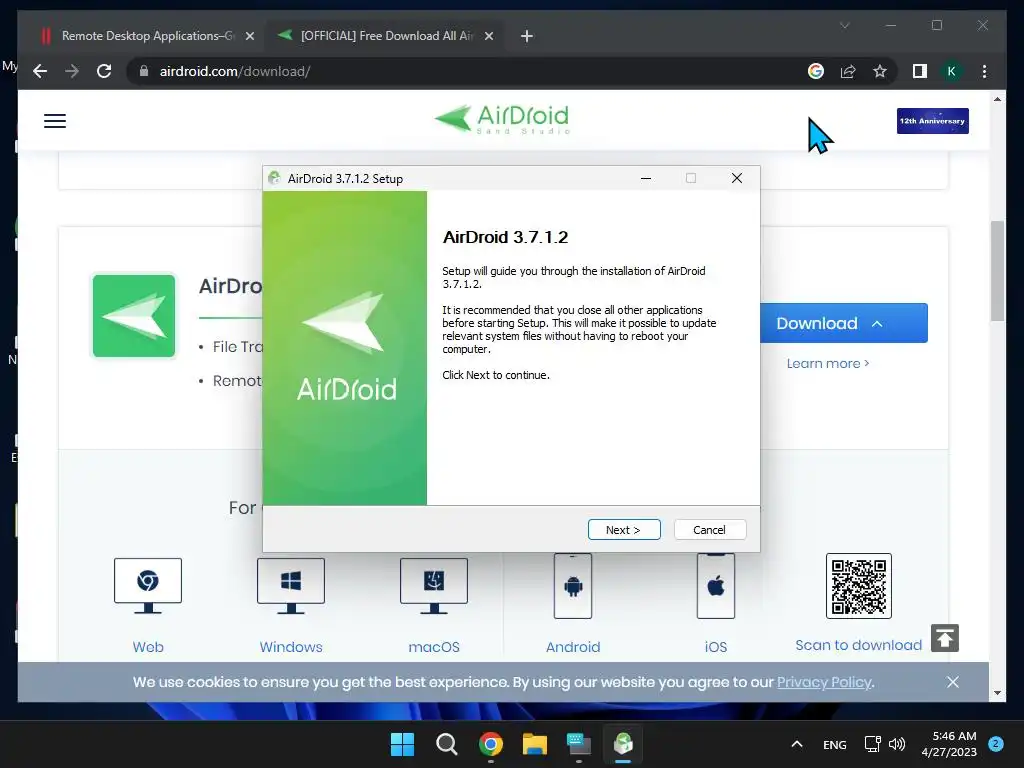This screenshot has height=768, width=1024.
Task: Click the macOS label under the platform icon
Action: [x=434, y=647]
